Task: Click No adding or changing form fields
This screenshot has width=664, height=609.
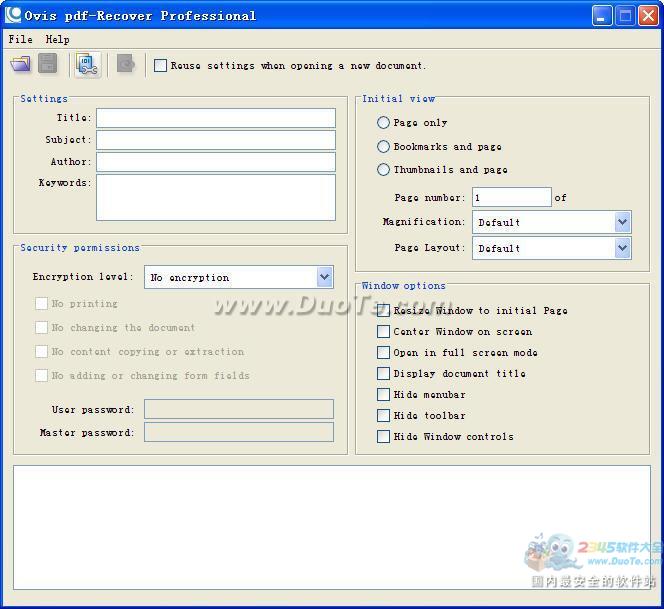Action: click(41, 376)
